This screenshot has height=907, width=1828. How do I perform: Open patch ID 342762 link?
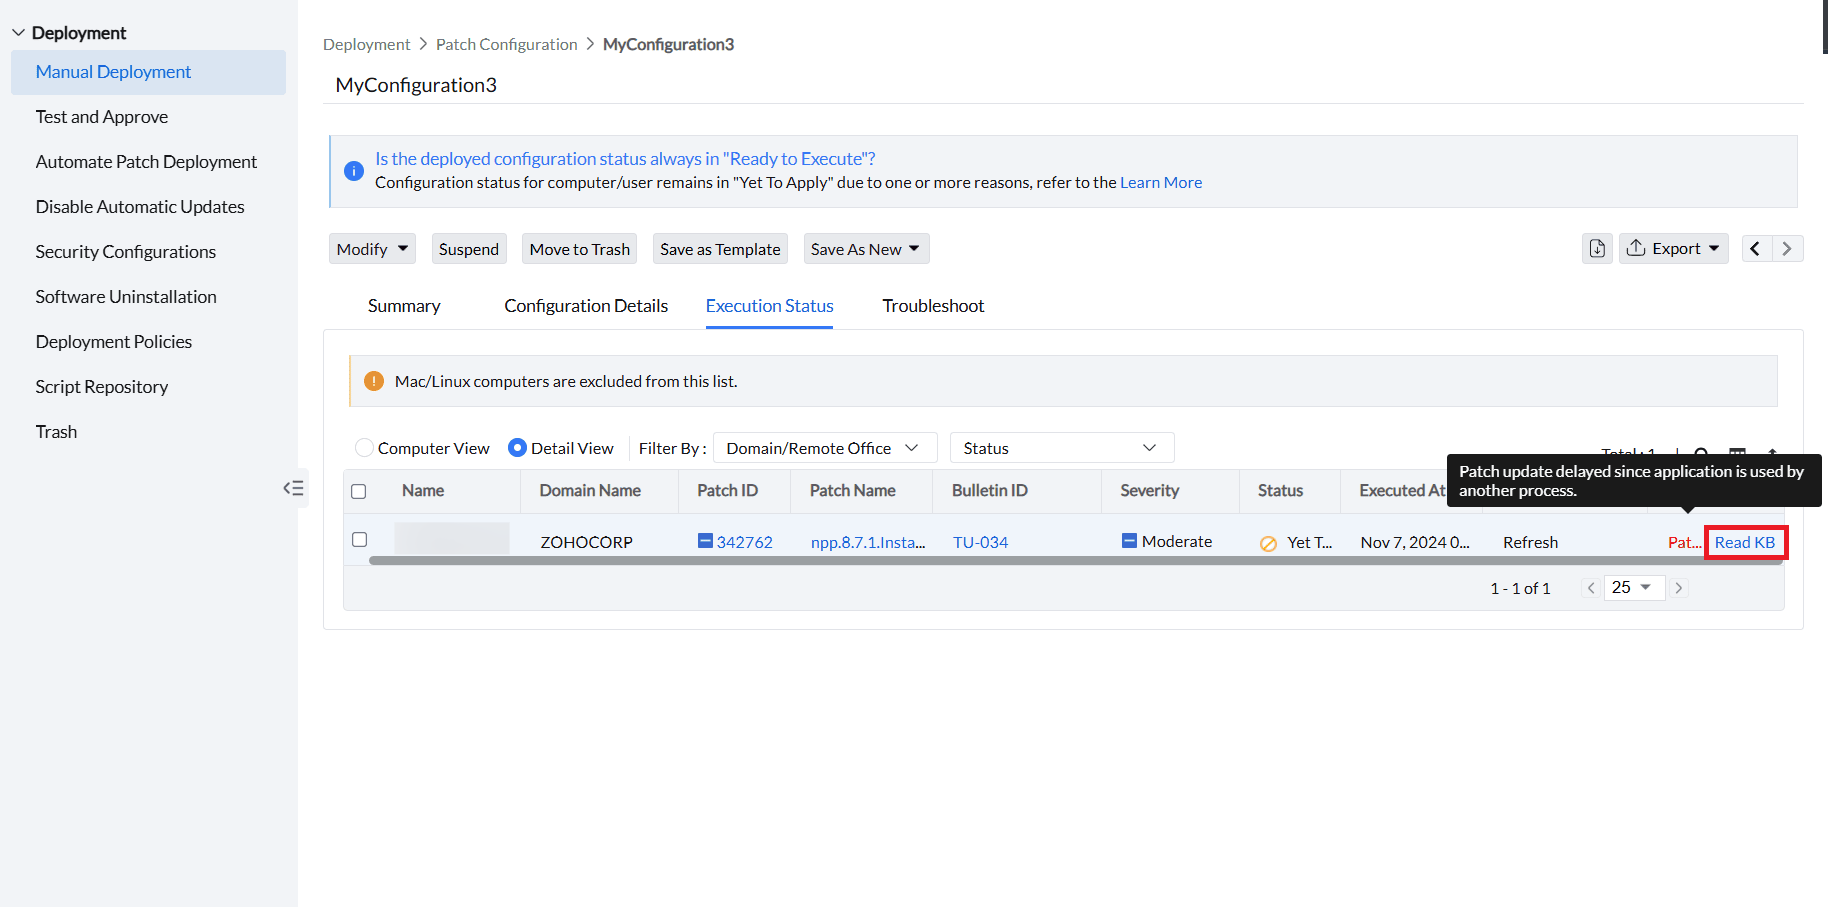click(745, 542)
